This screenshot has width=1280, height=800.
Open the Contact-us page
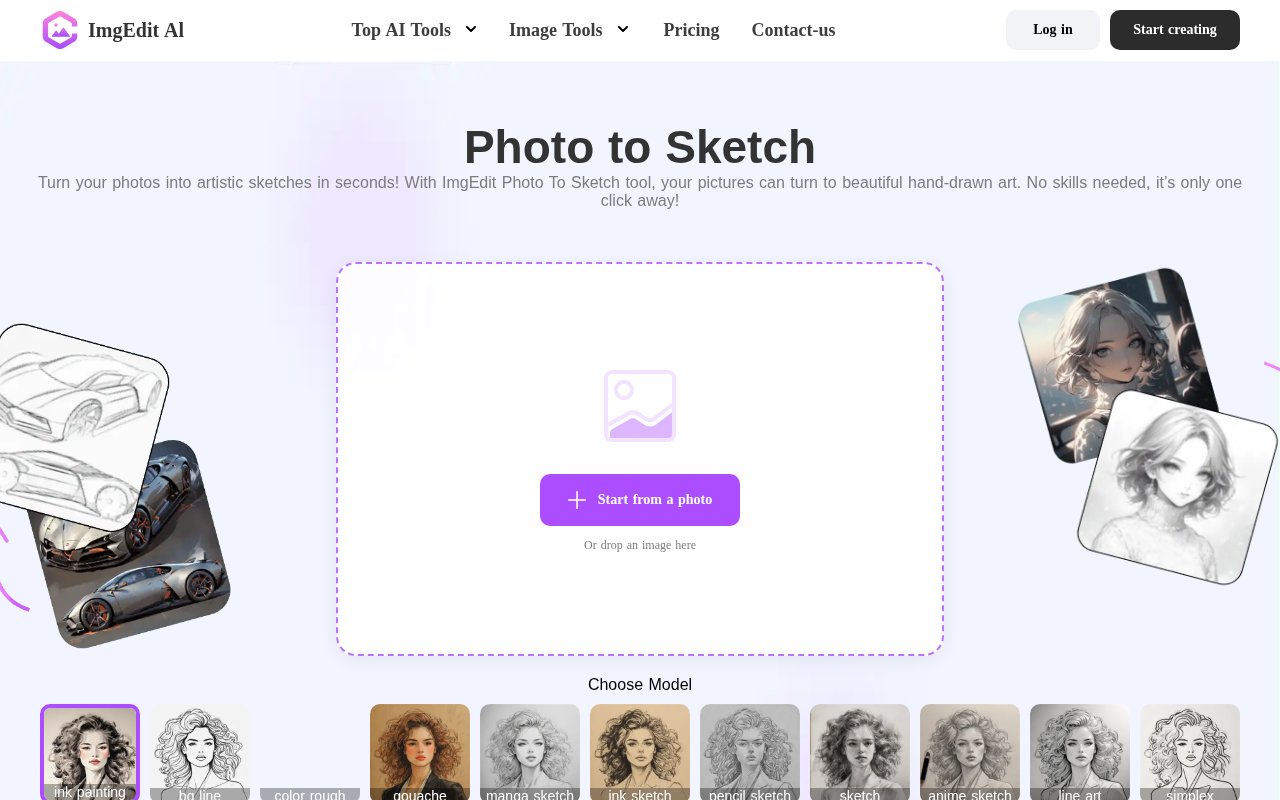(793, 30)
